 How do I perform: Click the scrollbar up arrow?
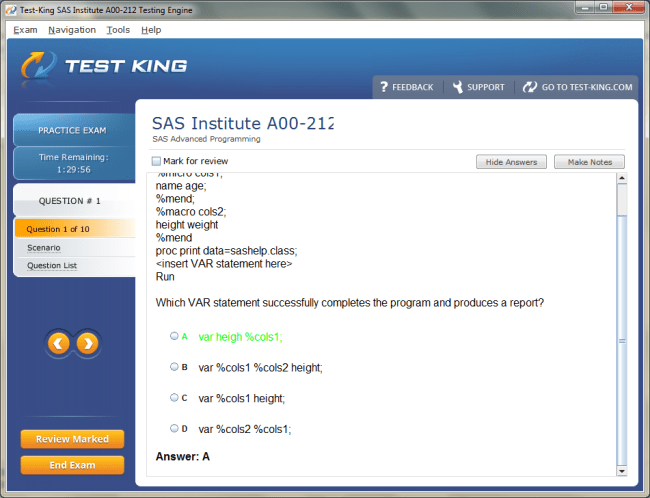[622, 178]
